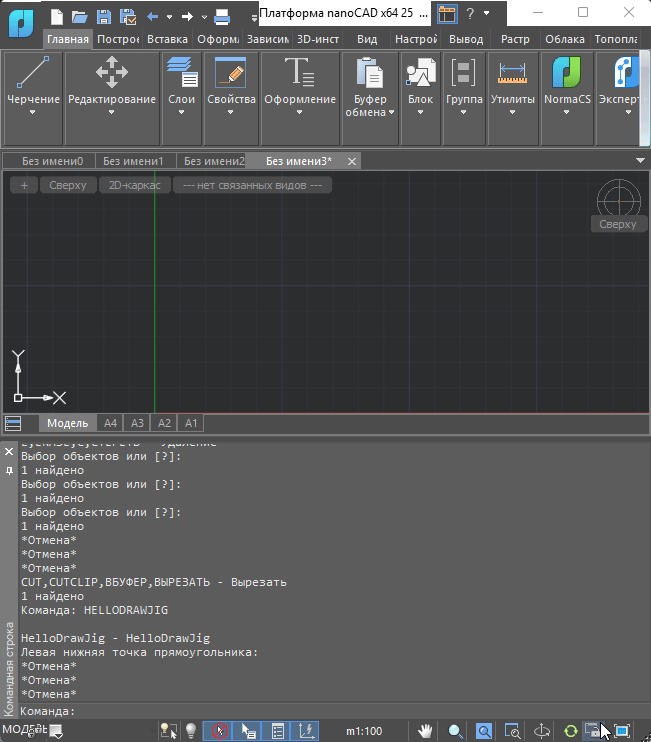Toggle the cursor selection mode button
The width and height of the screenshot is (651, 742).
(248, 731)
